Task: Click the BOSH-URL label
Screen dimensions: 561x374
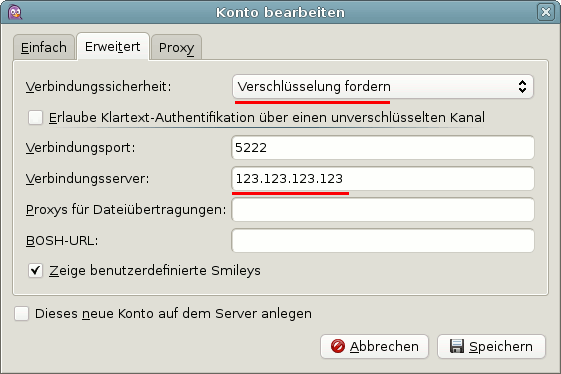Action: coord(62,241)
